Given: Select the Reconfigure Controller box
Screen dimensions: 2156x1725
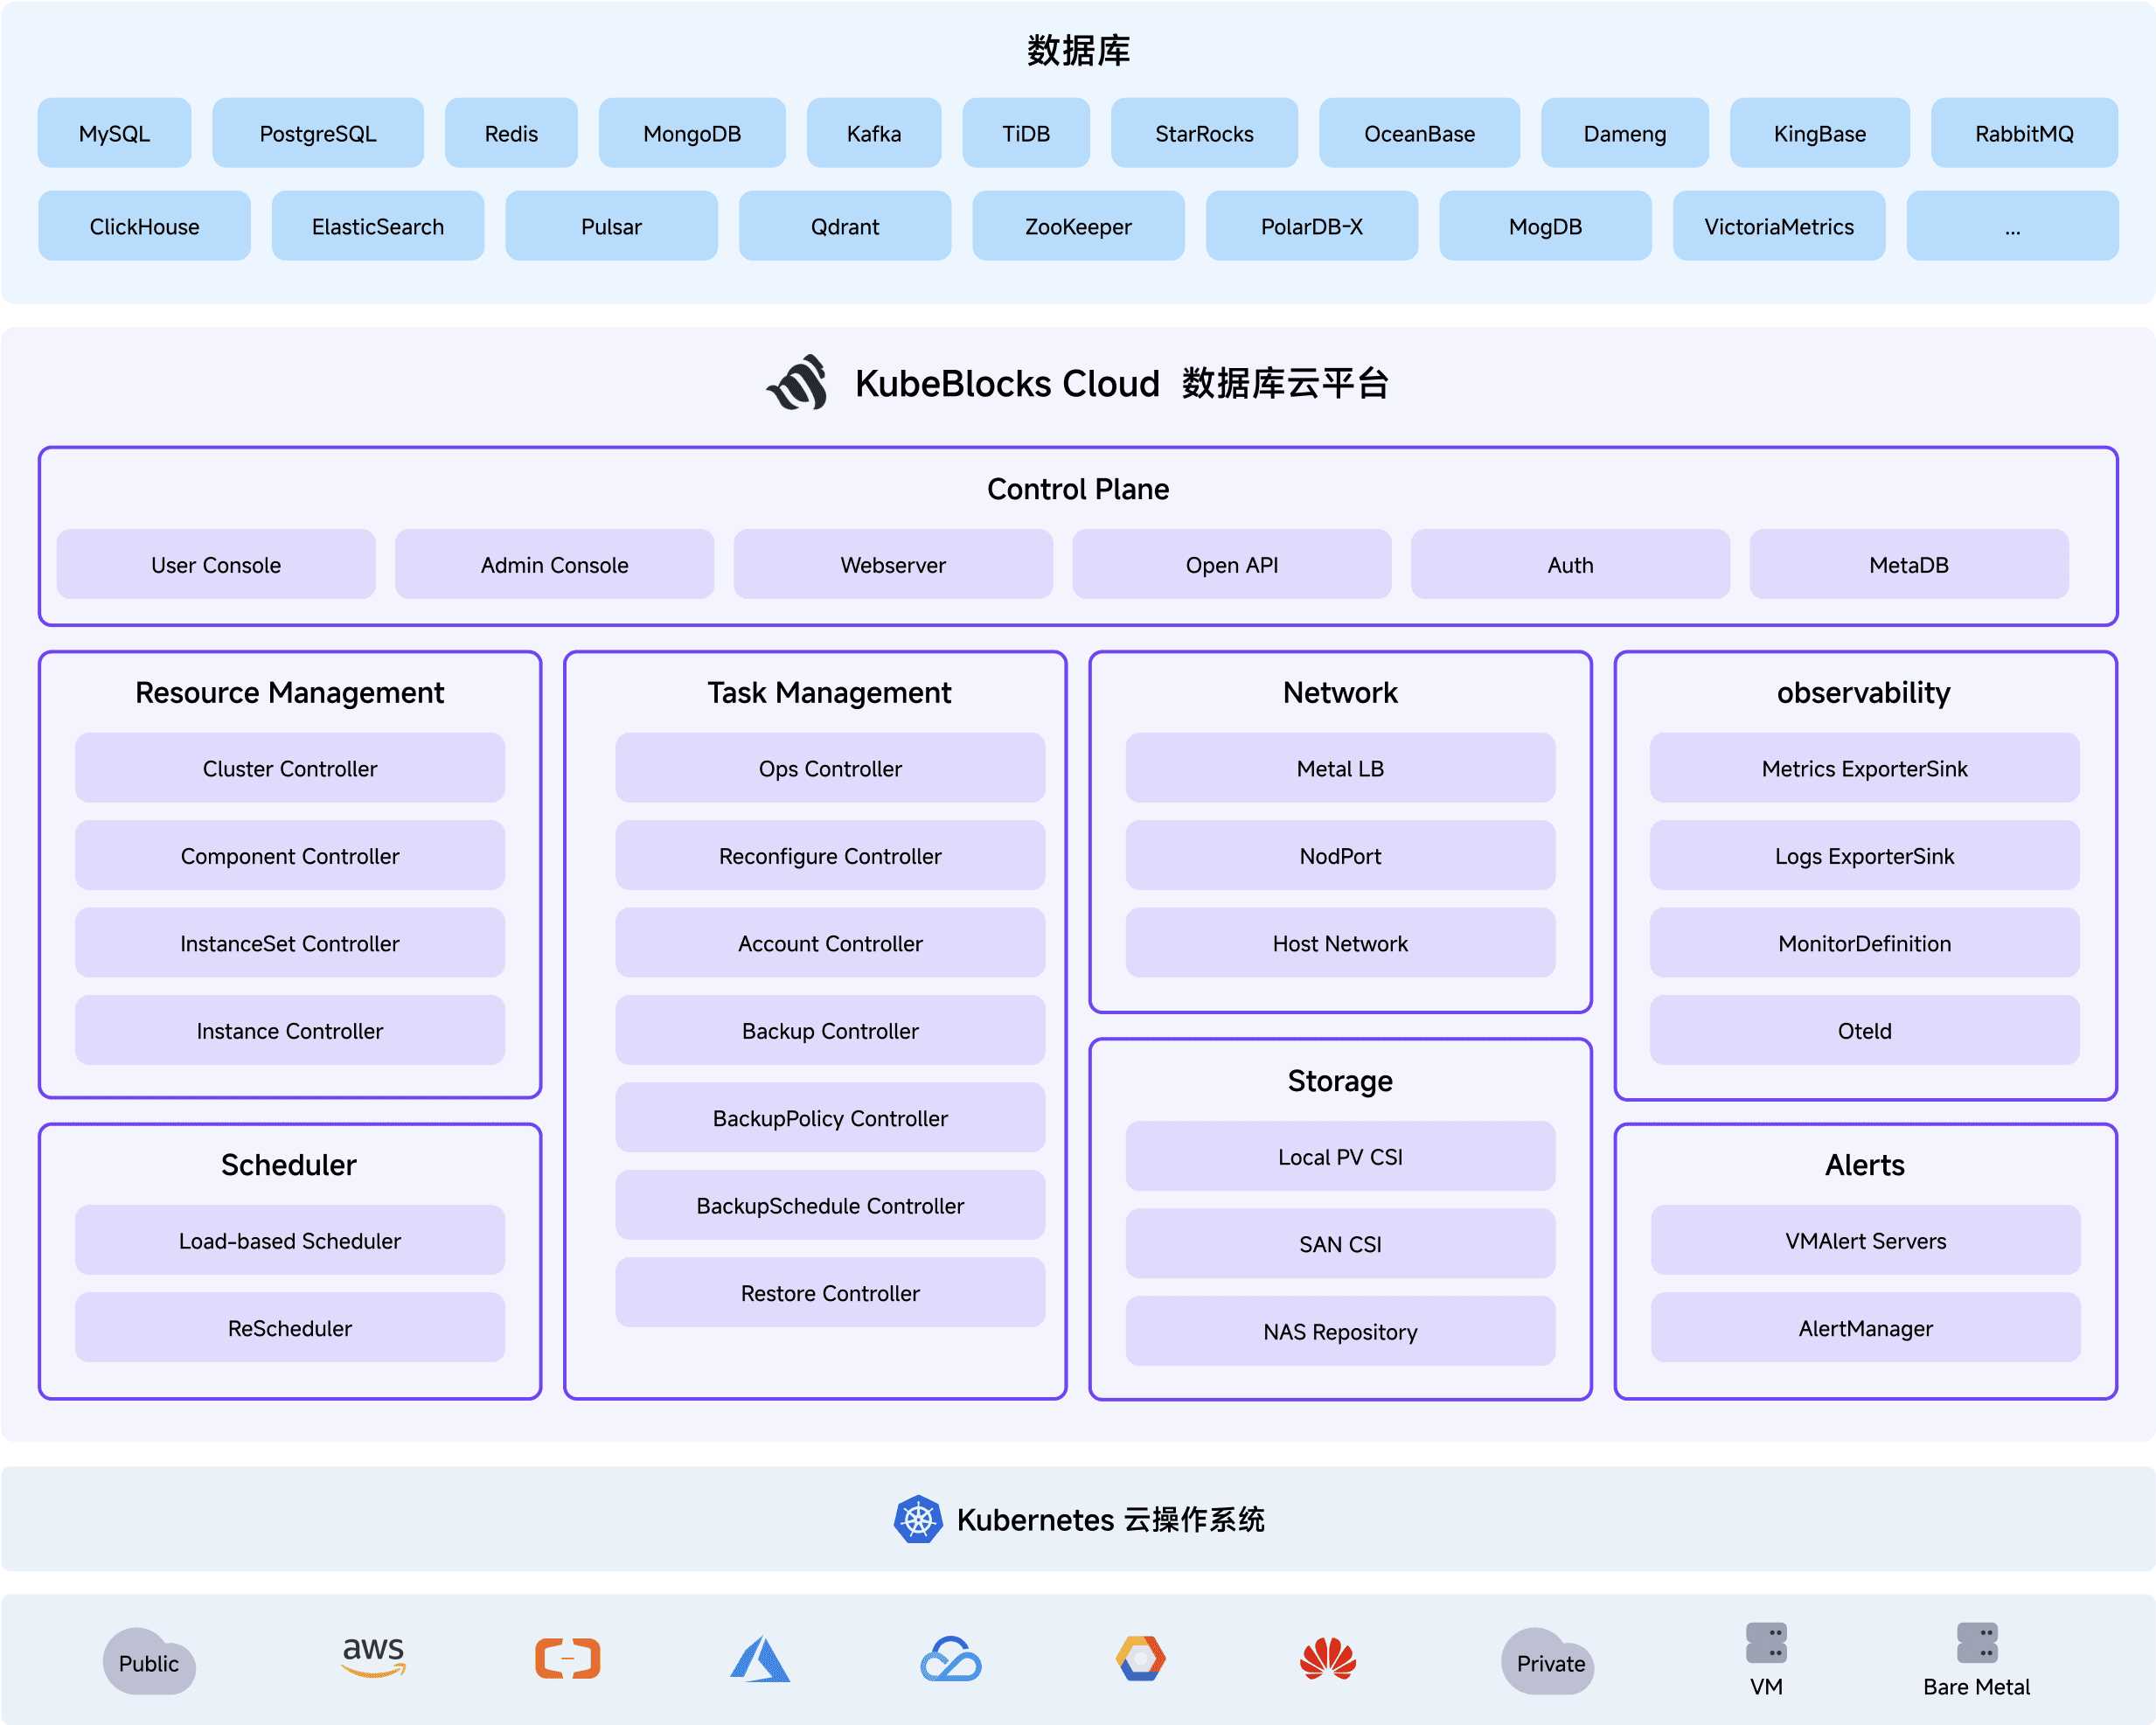Looking at the screenshot, I should pyautogui.click(x=830, y=855).
